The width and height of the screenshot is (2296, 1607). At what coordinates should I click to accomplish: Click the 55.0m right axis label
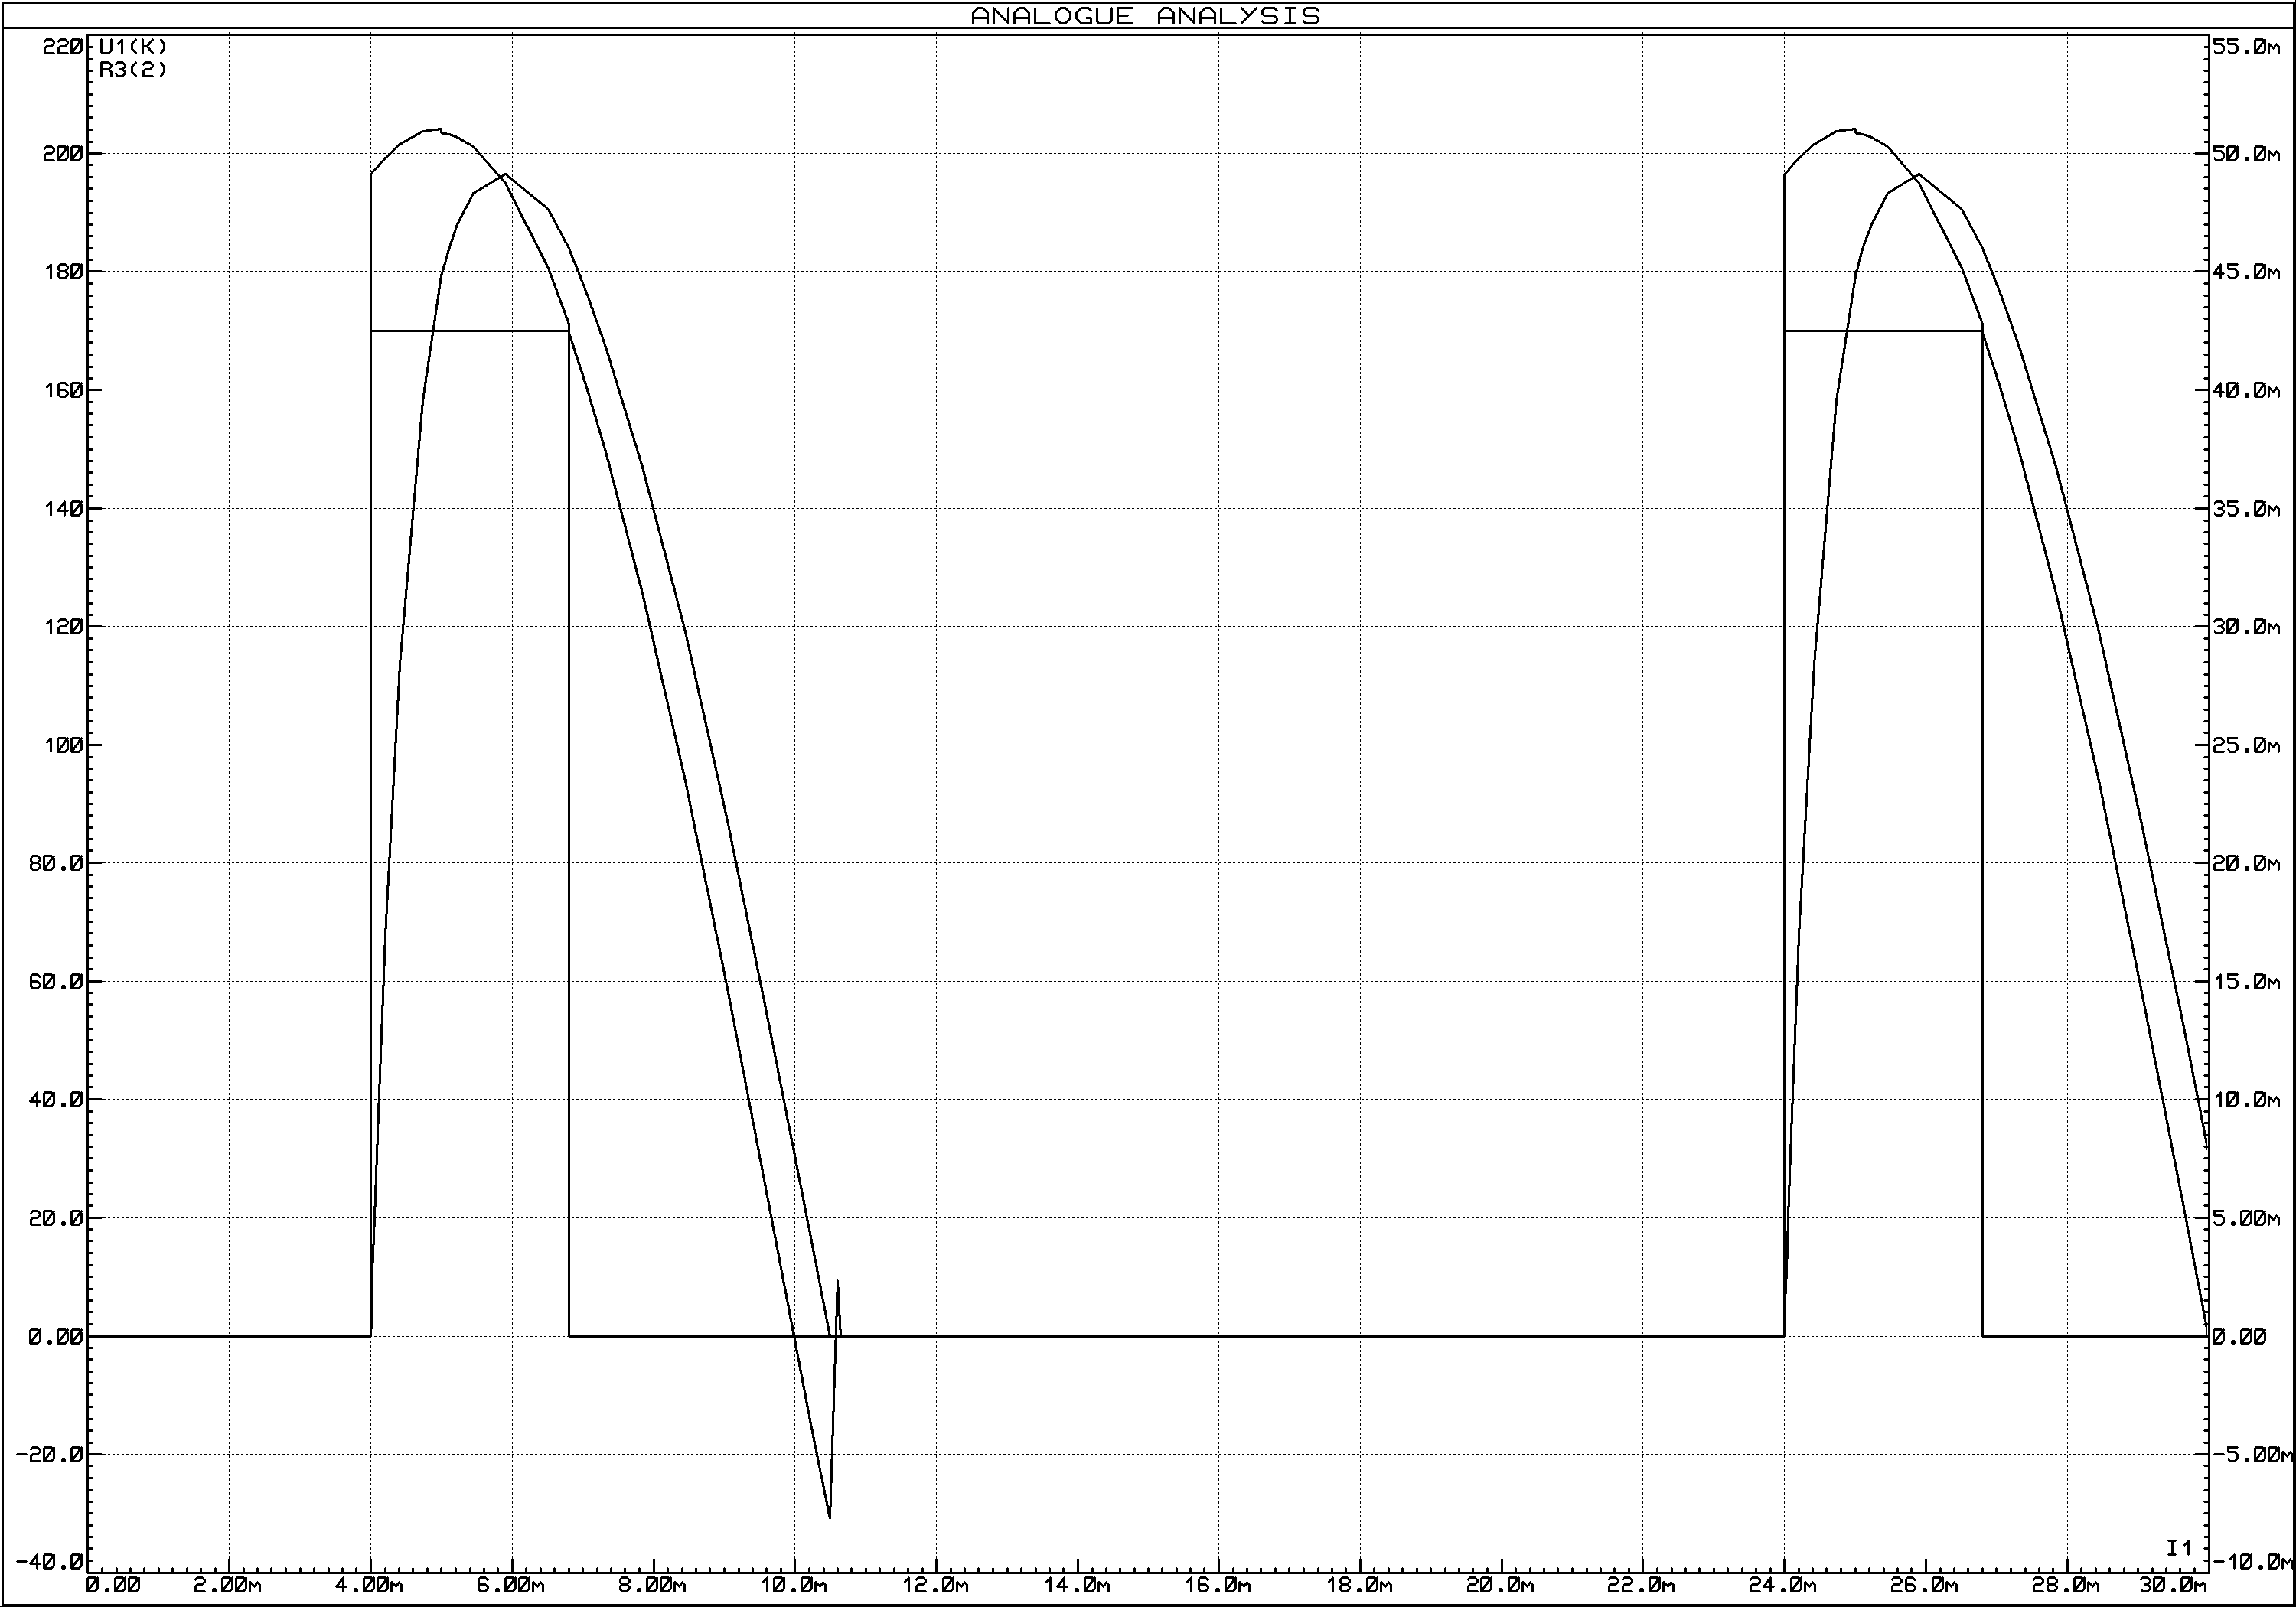[x=2246, y=47]
